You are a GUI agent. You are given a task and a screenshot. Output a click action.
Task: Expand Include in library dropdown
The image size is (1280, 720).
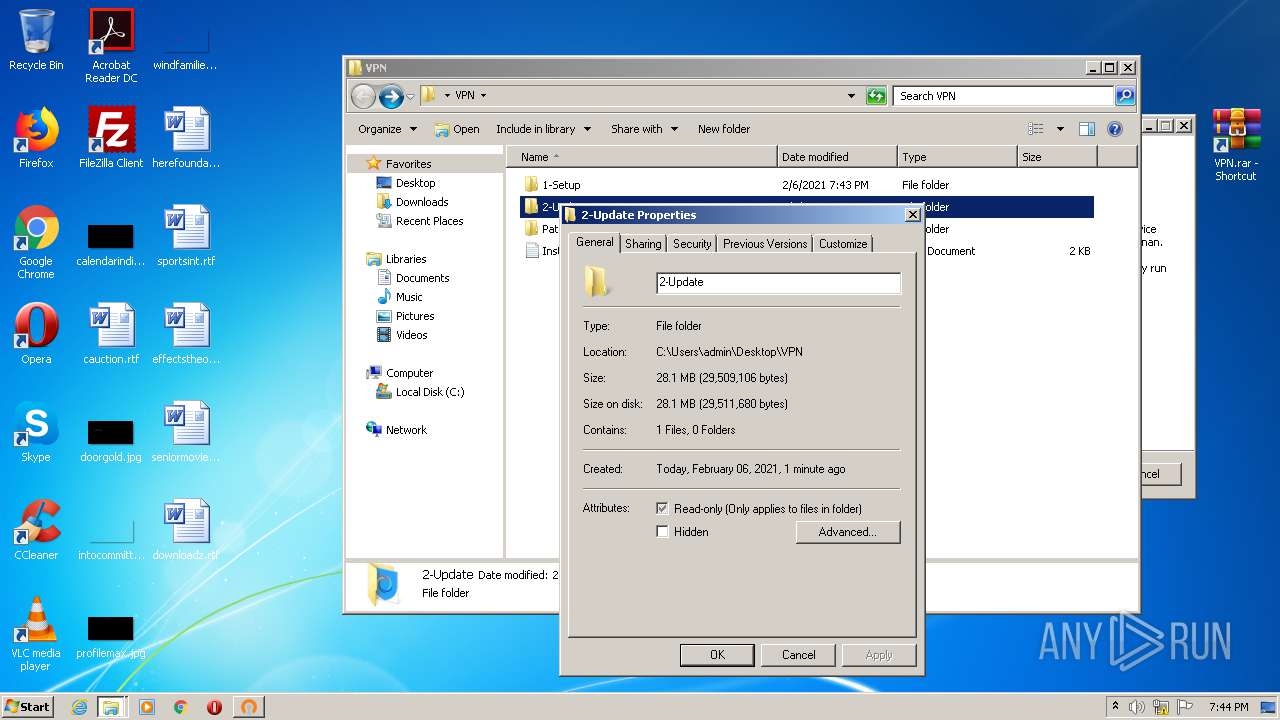544,129
